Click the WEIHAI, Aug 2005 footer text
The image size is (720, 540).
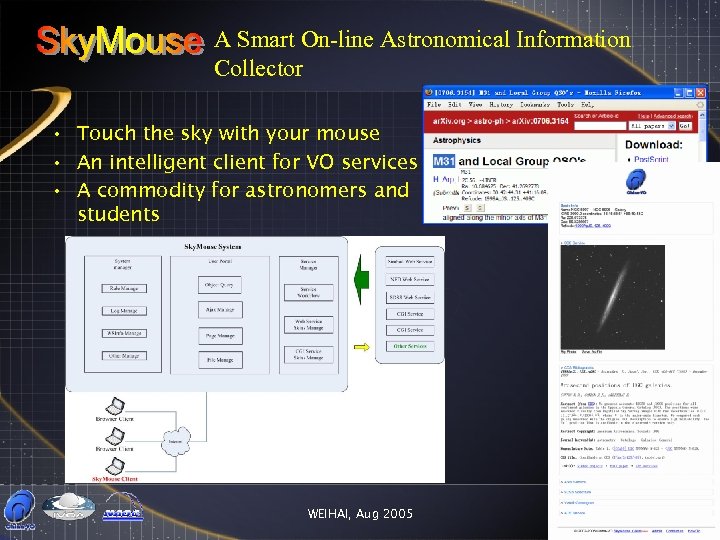point(360,513)
